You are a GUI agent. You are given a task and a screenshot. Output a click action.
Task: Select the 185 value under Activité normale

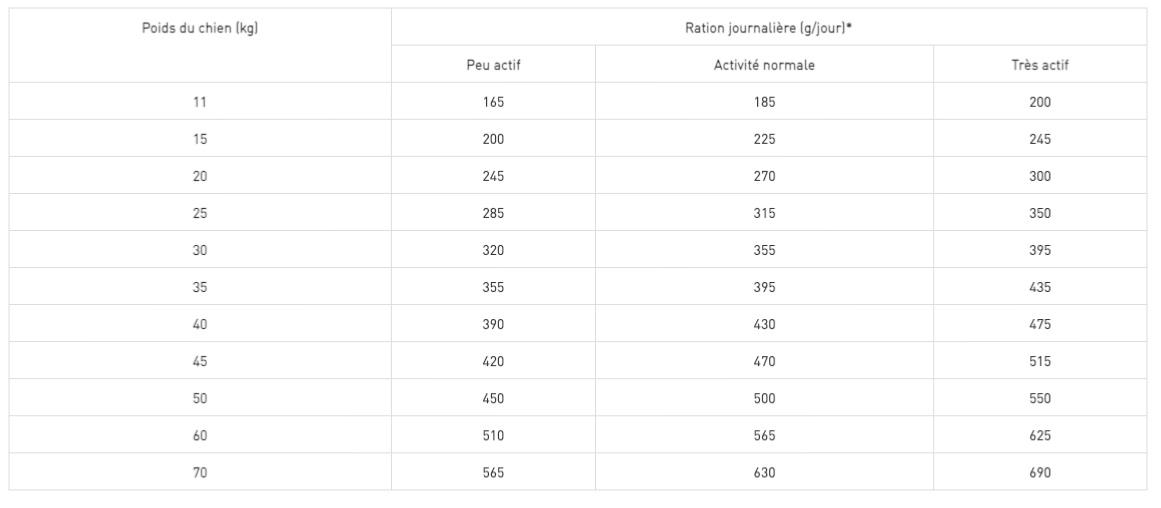pyautogui.click(x=764, y=102)
